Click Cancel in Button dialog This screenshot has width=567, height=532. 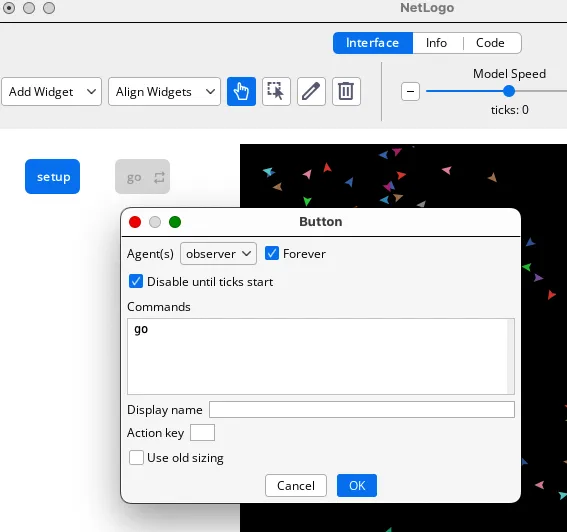tap(296, 485)
